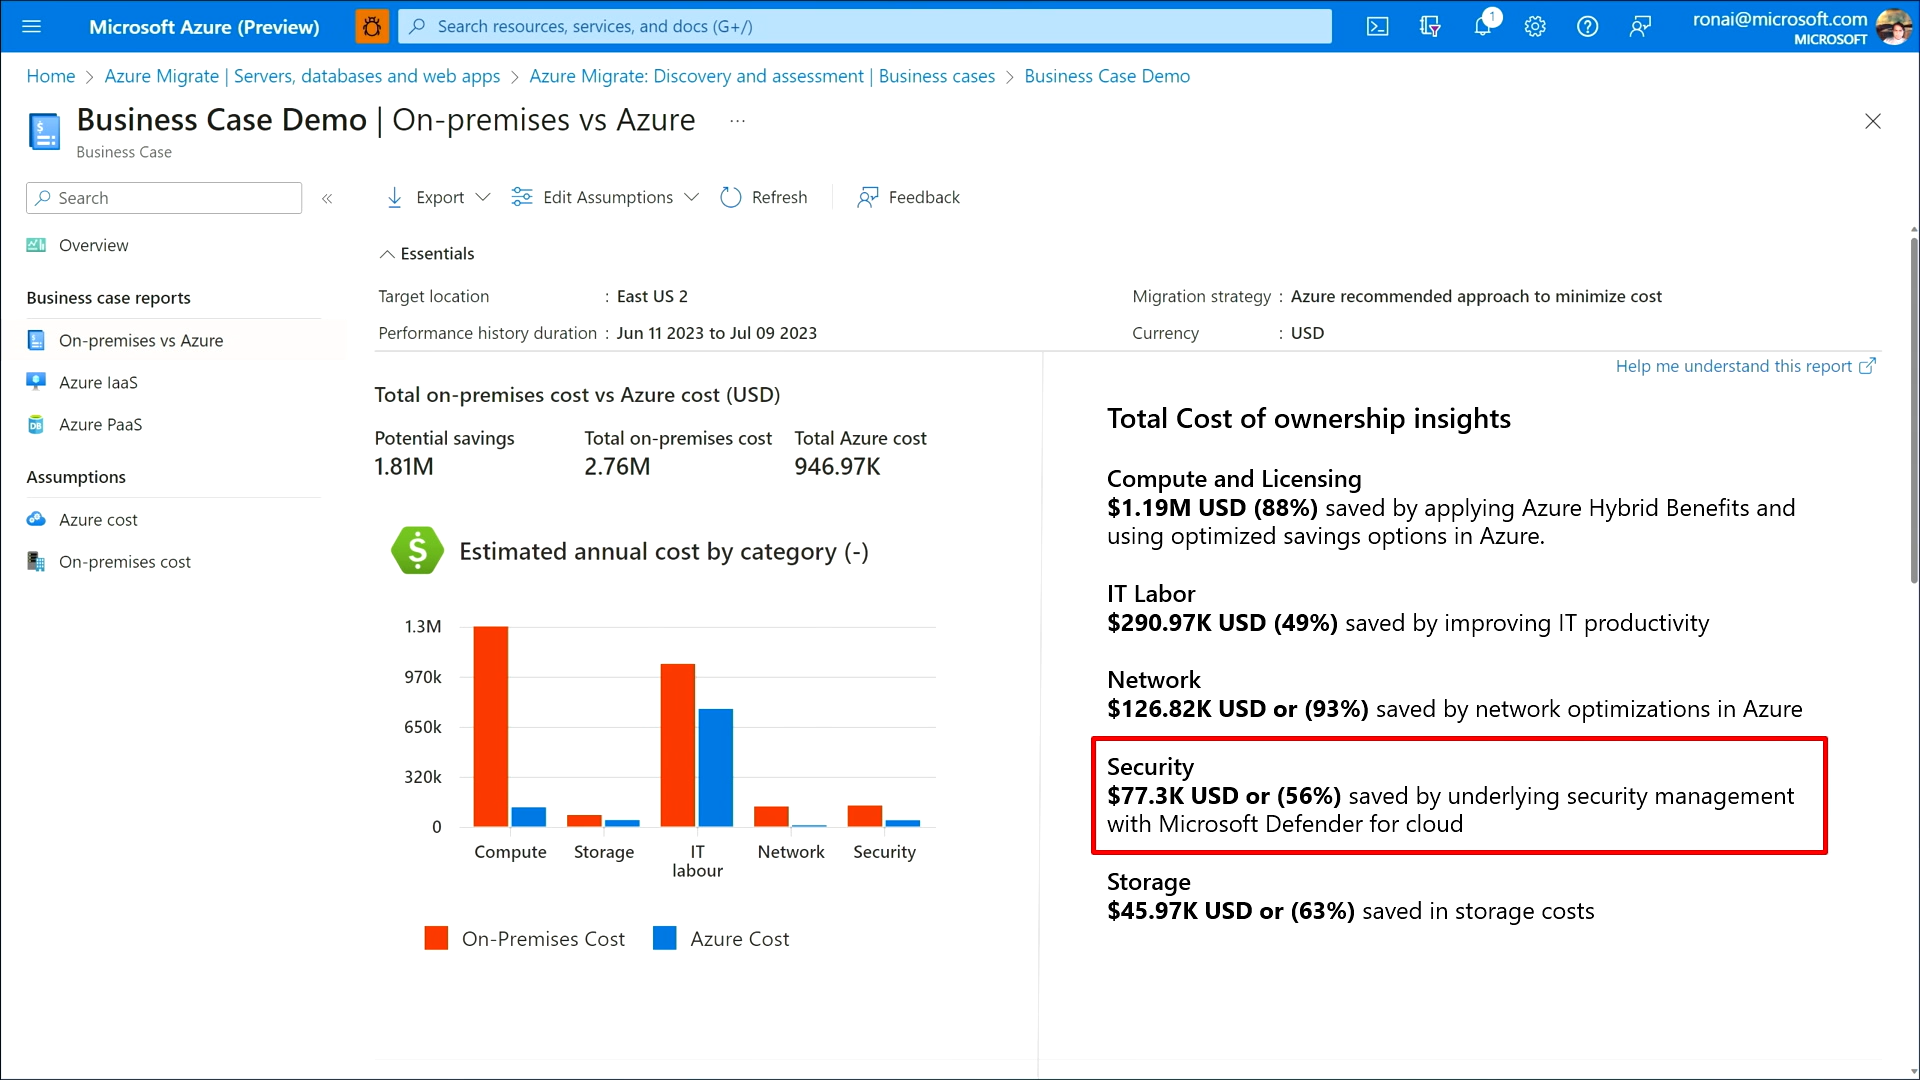This screenshot has height=1080, width=1920.
Task: Click the top bar feedback icon
Action: (1640, 27)
